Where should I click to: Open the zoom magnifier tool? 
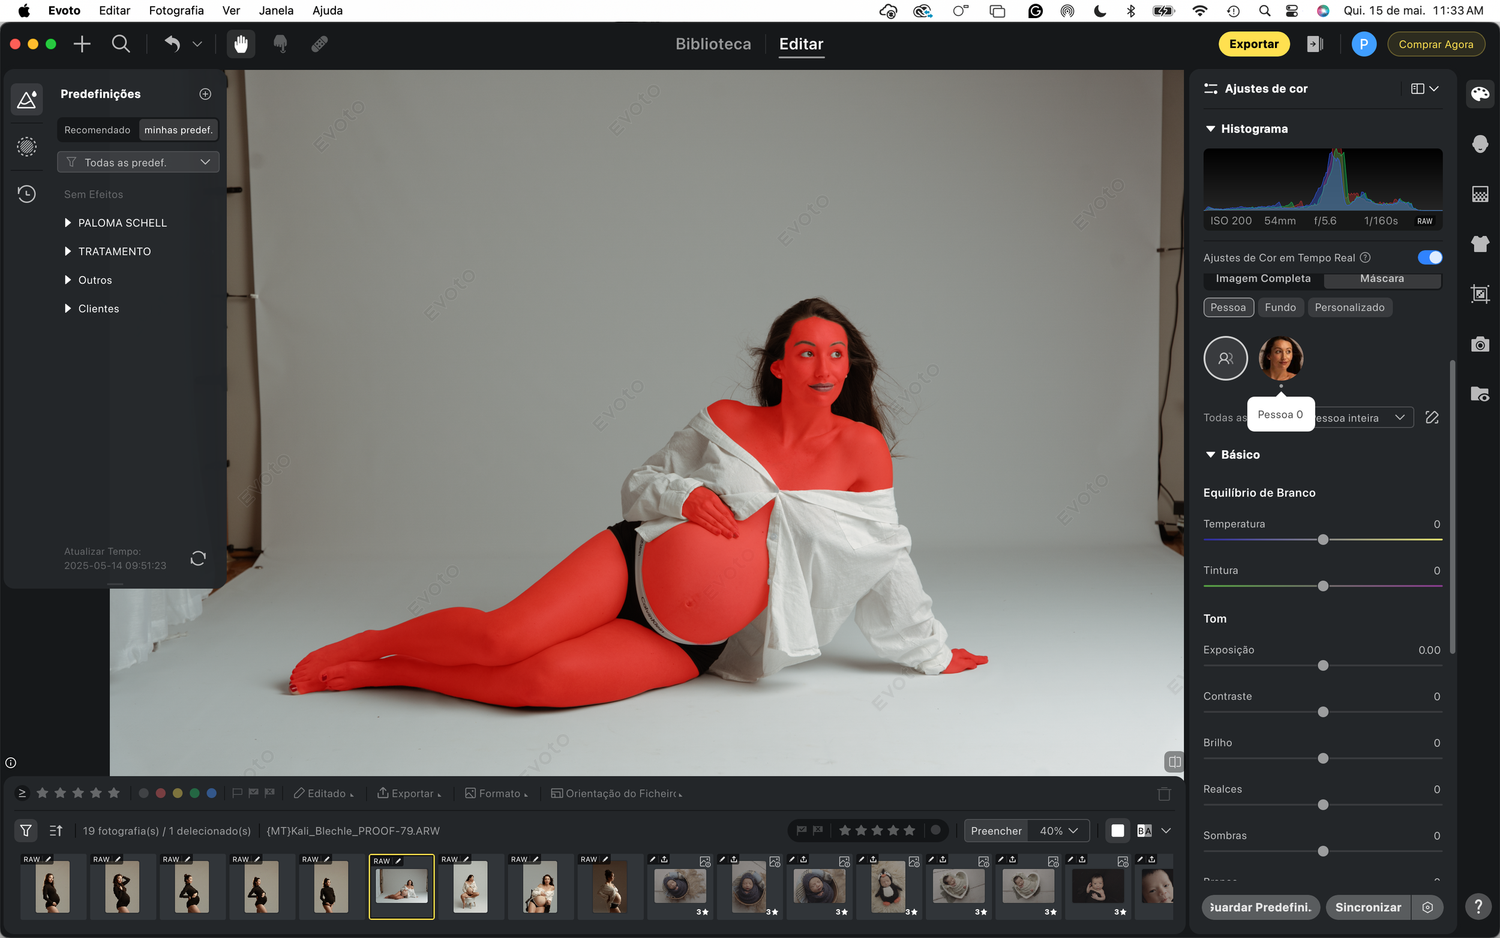(x=121, y=44)
